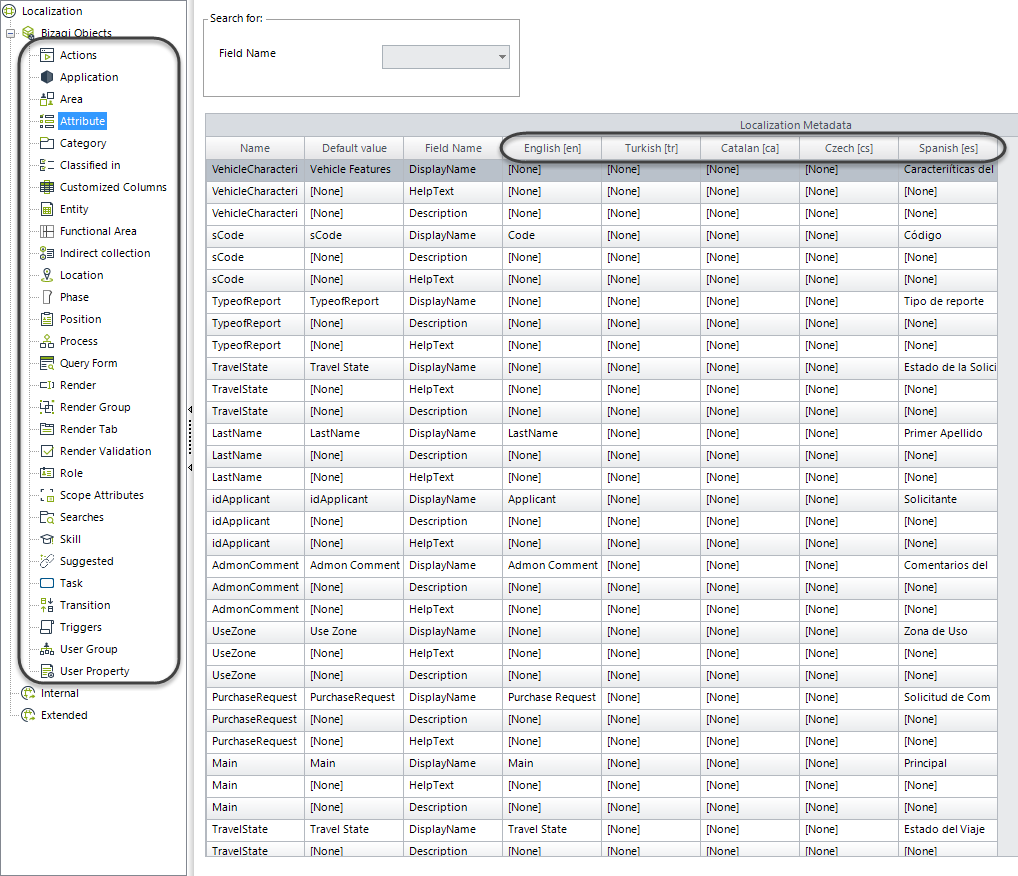
Task: Click the Scope Attributes icon
Action: [47, 495]
